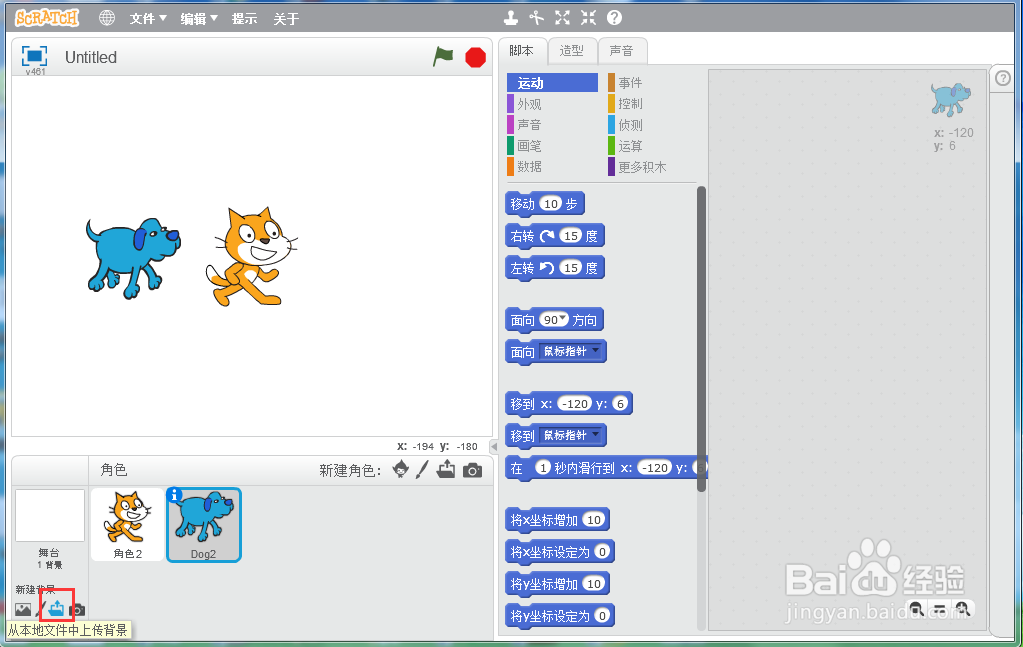
Task: Click the project title Untitled
Action: [91, 57]
